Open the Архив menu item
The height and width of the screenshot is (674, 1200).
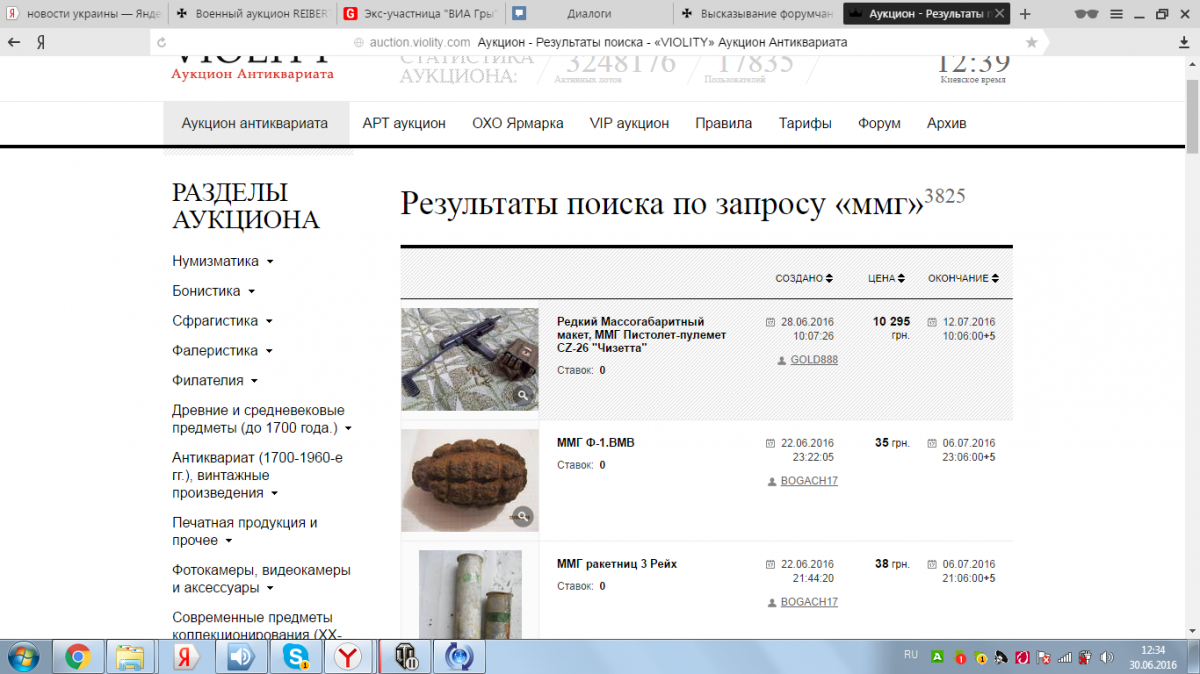click(947, 124)
